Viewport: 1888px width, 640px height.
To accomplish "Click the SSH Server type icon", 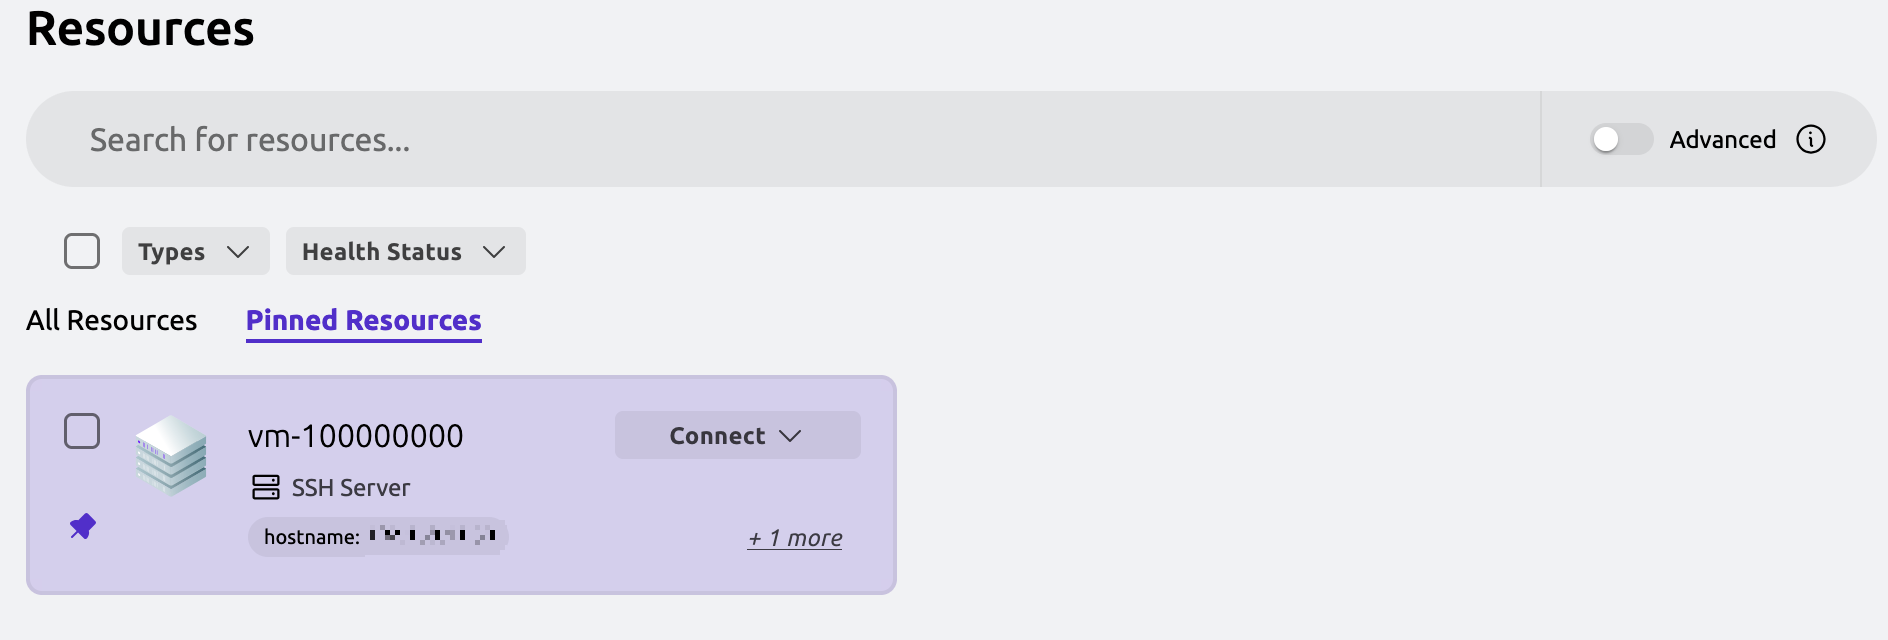I will click(266, 487).
